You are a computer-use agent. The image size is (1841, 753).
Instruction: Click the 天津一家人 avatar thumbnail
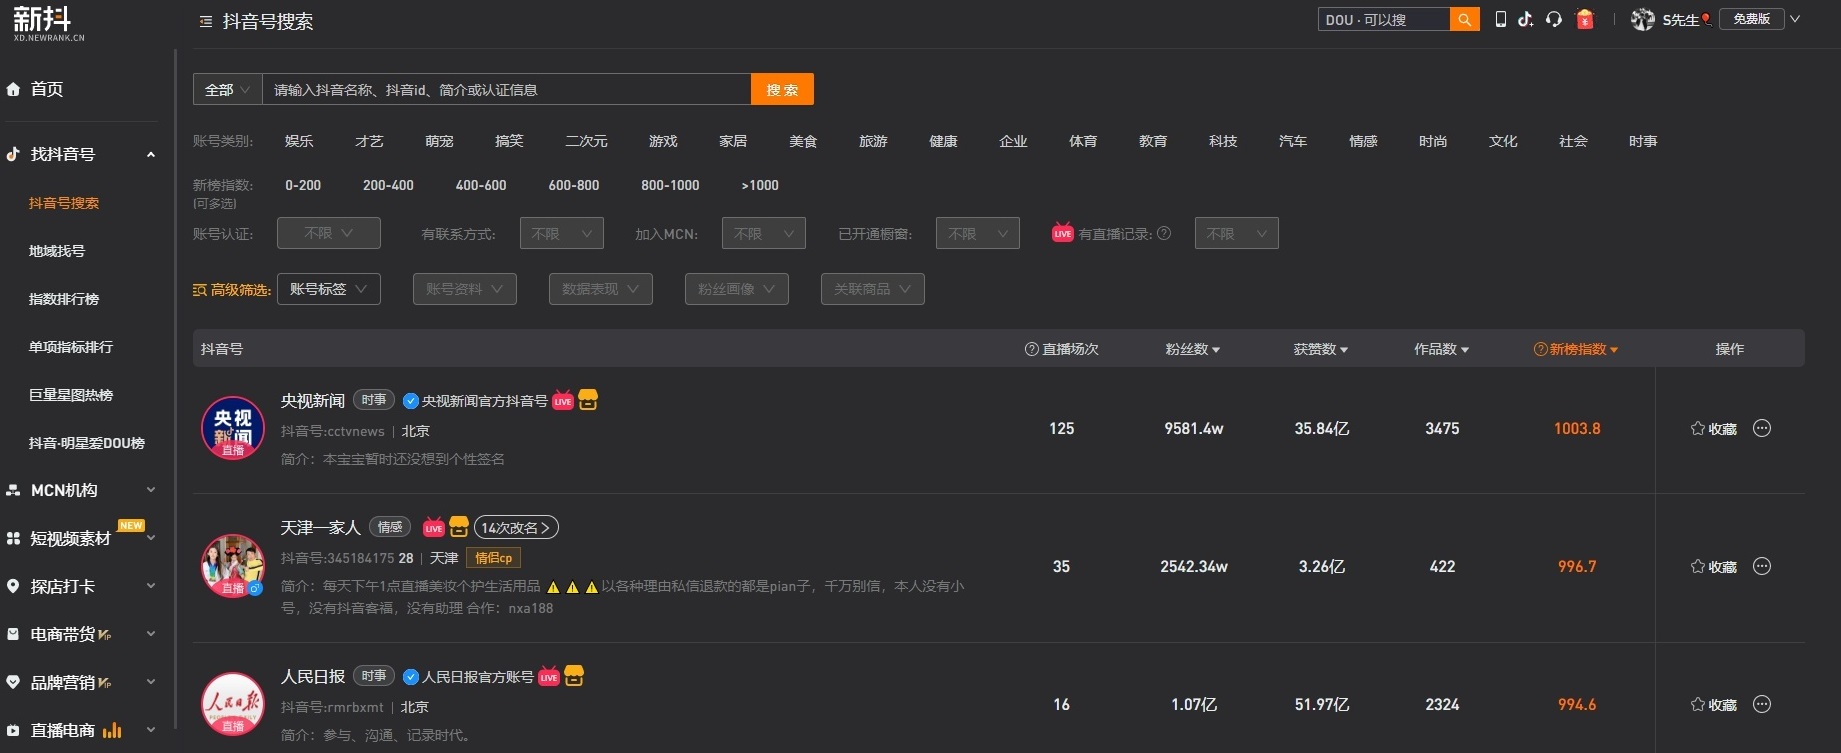(x=233, y=566)
